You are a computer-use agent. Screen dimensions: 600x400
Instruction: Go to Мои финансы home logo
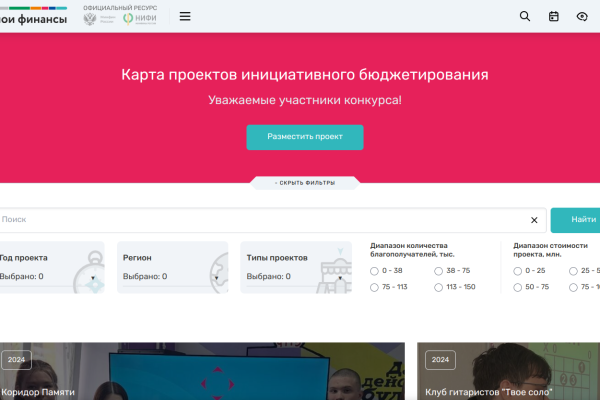[x=35, y=17]
